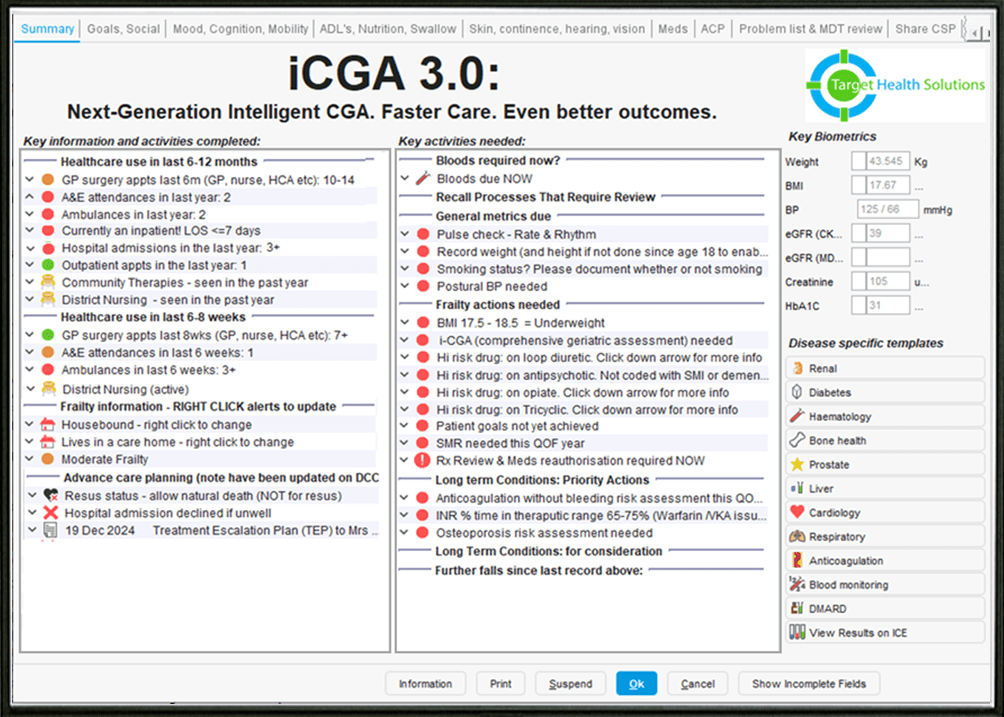The height and width of the screenshot is (717, 1004).
Task: Switch to the Meds tab
Action: tap(672, 29)
